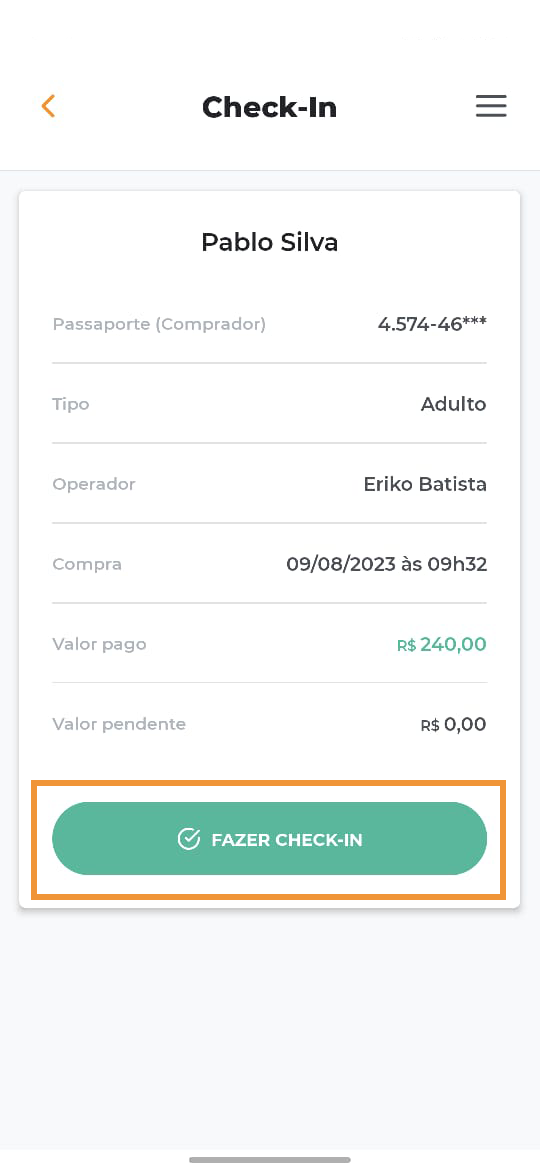The height and width of the screenshot is (1170, 540).
Task: Click the operator name Eriko Batista
Action: (425, 484)
